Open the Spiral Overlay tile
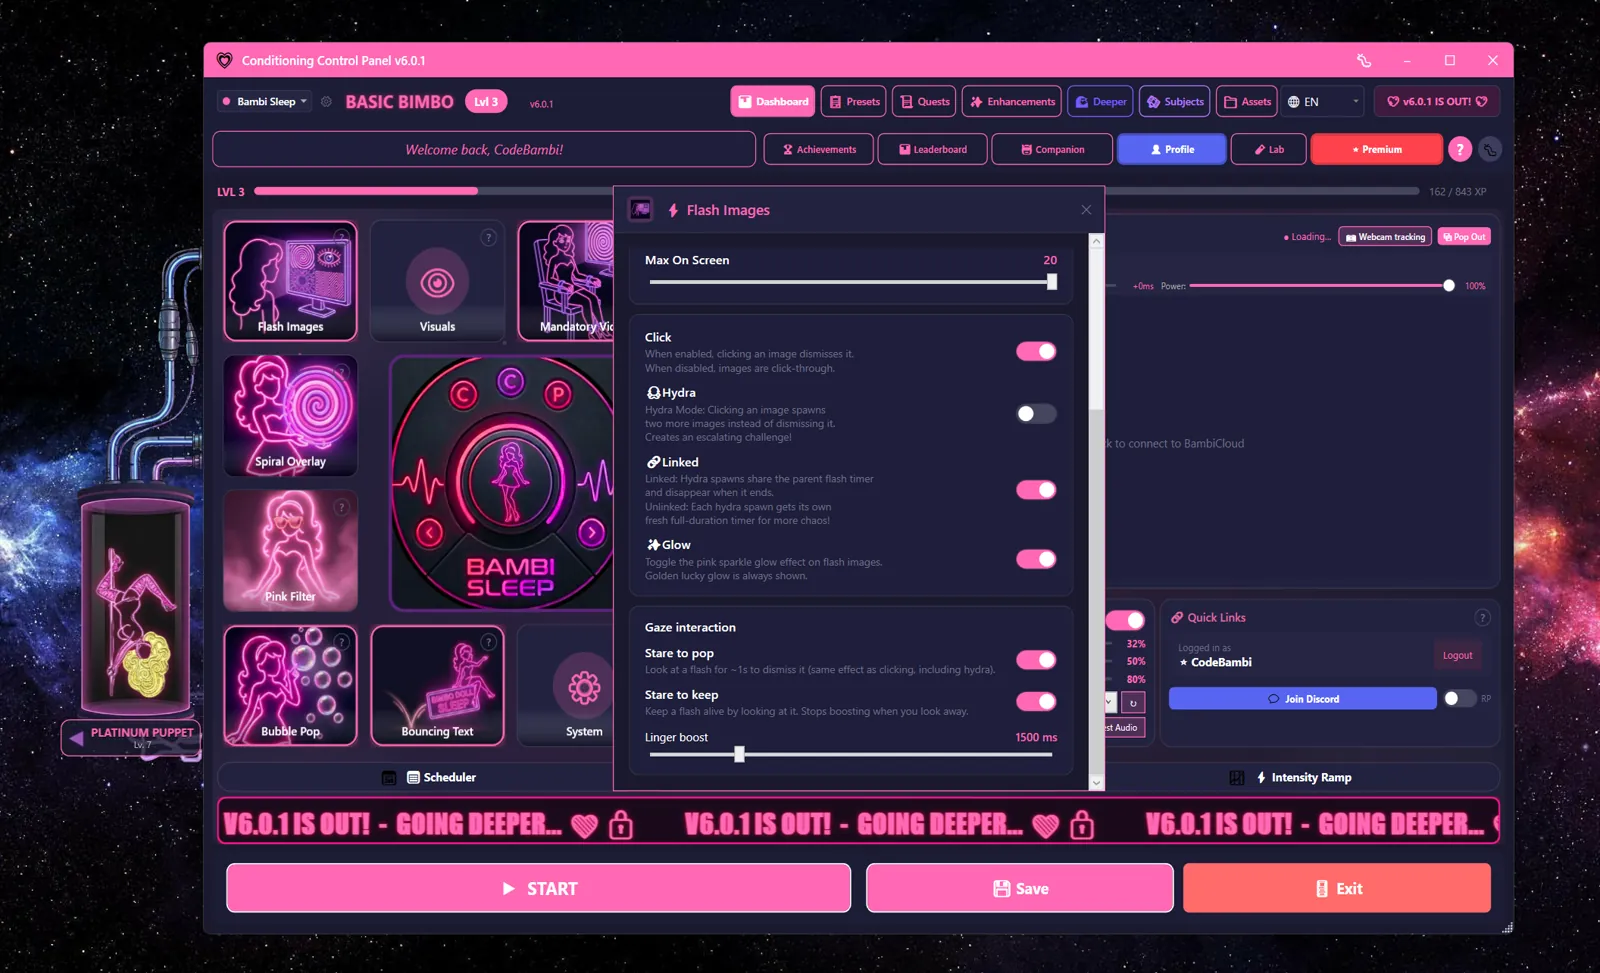The width and height of the screenshot is (1600, 973). (x=290, y=416)
